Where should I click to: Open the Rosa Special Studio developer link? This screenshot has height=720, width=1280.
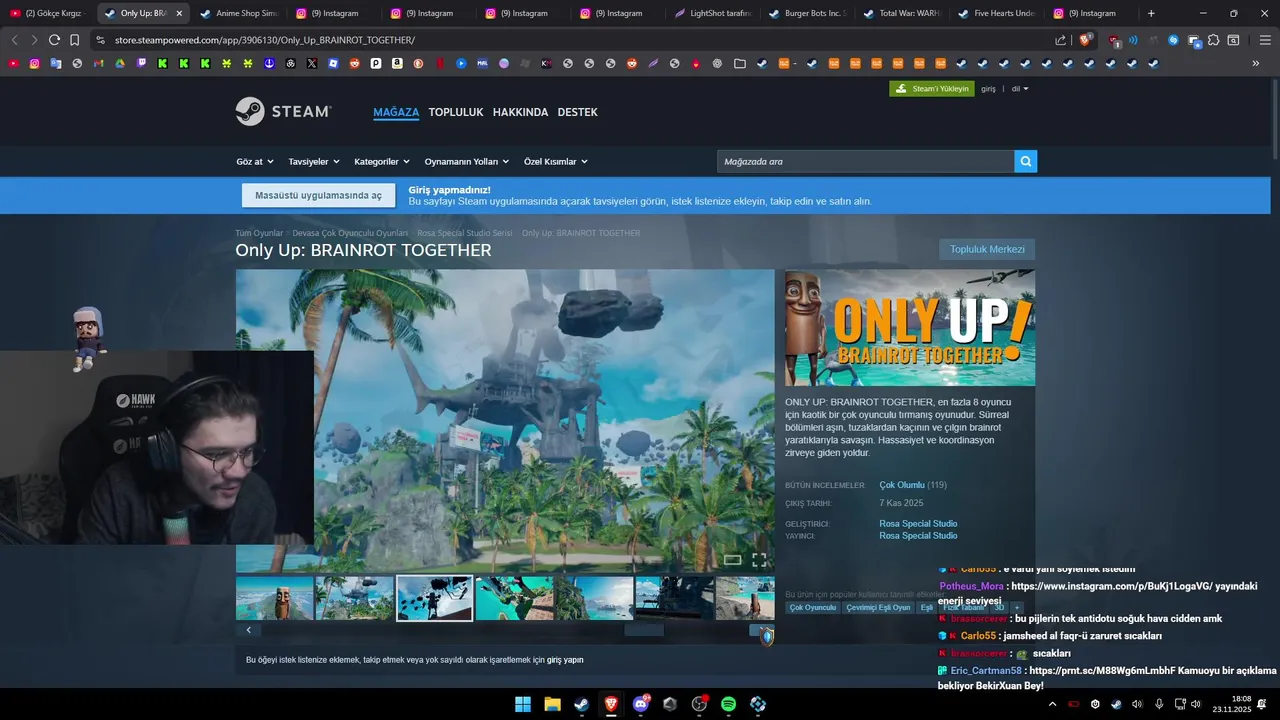point(918,524)
